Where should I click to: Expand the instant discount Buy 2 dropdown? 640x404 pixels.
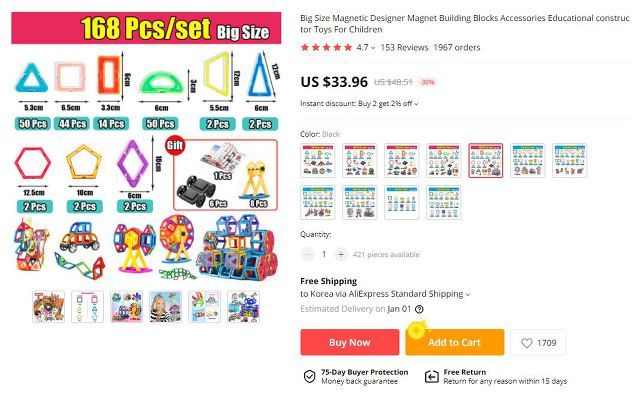tap(416, 104)
